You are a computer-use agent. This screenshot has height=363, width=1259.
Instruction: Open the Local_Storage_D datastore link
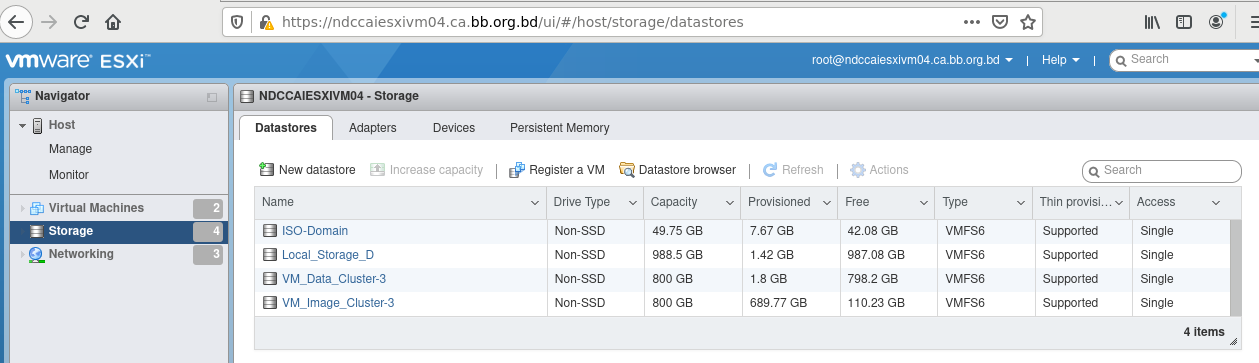click(328, 255)
